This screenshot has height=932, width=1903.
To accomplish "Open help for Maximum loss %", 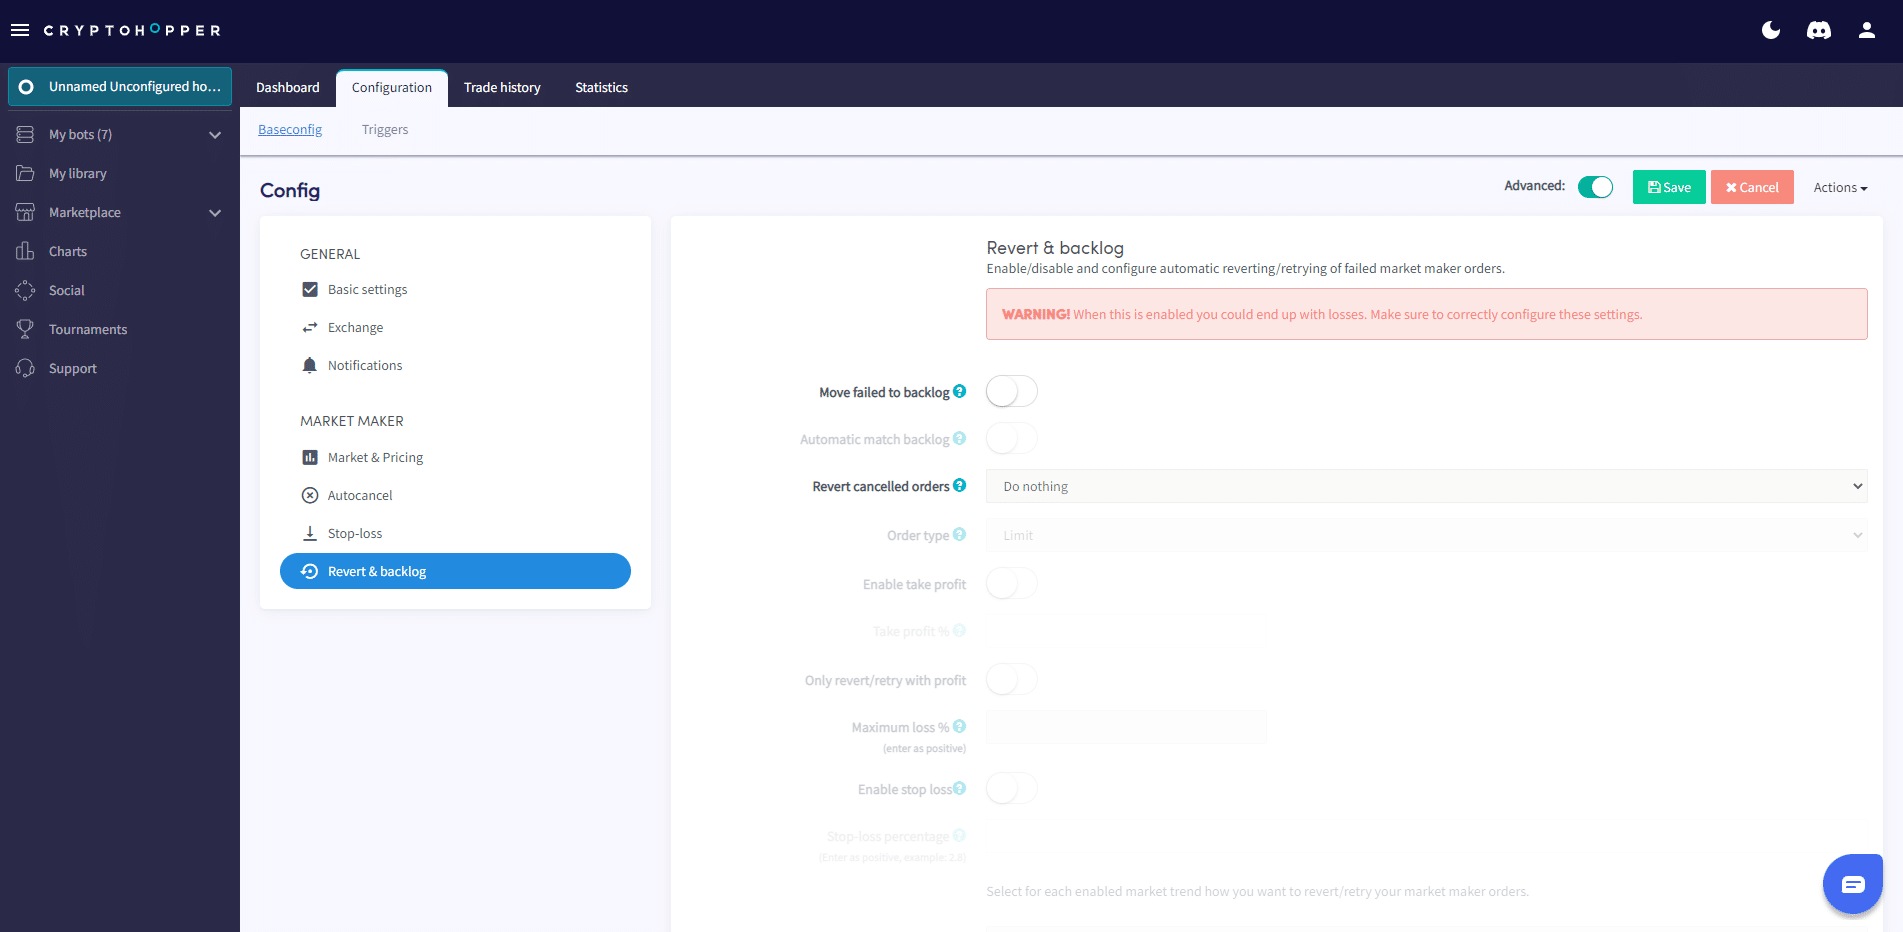I will [960, 726].
